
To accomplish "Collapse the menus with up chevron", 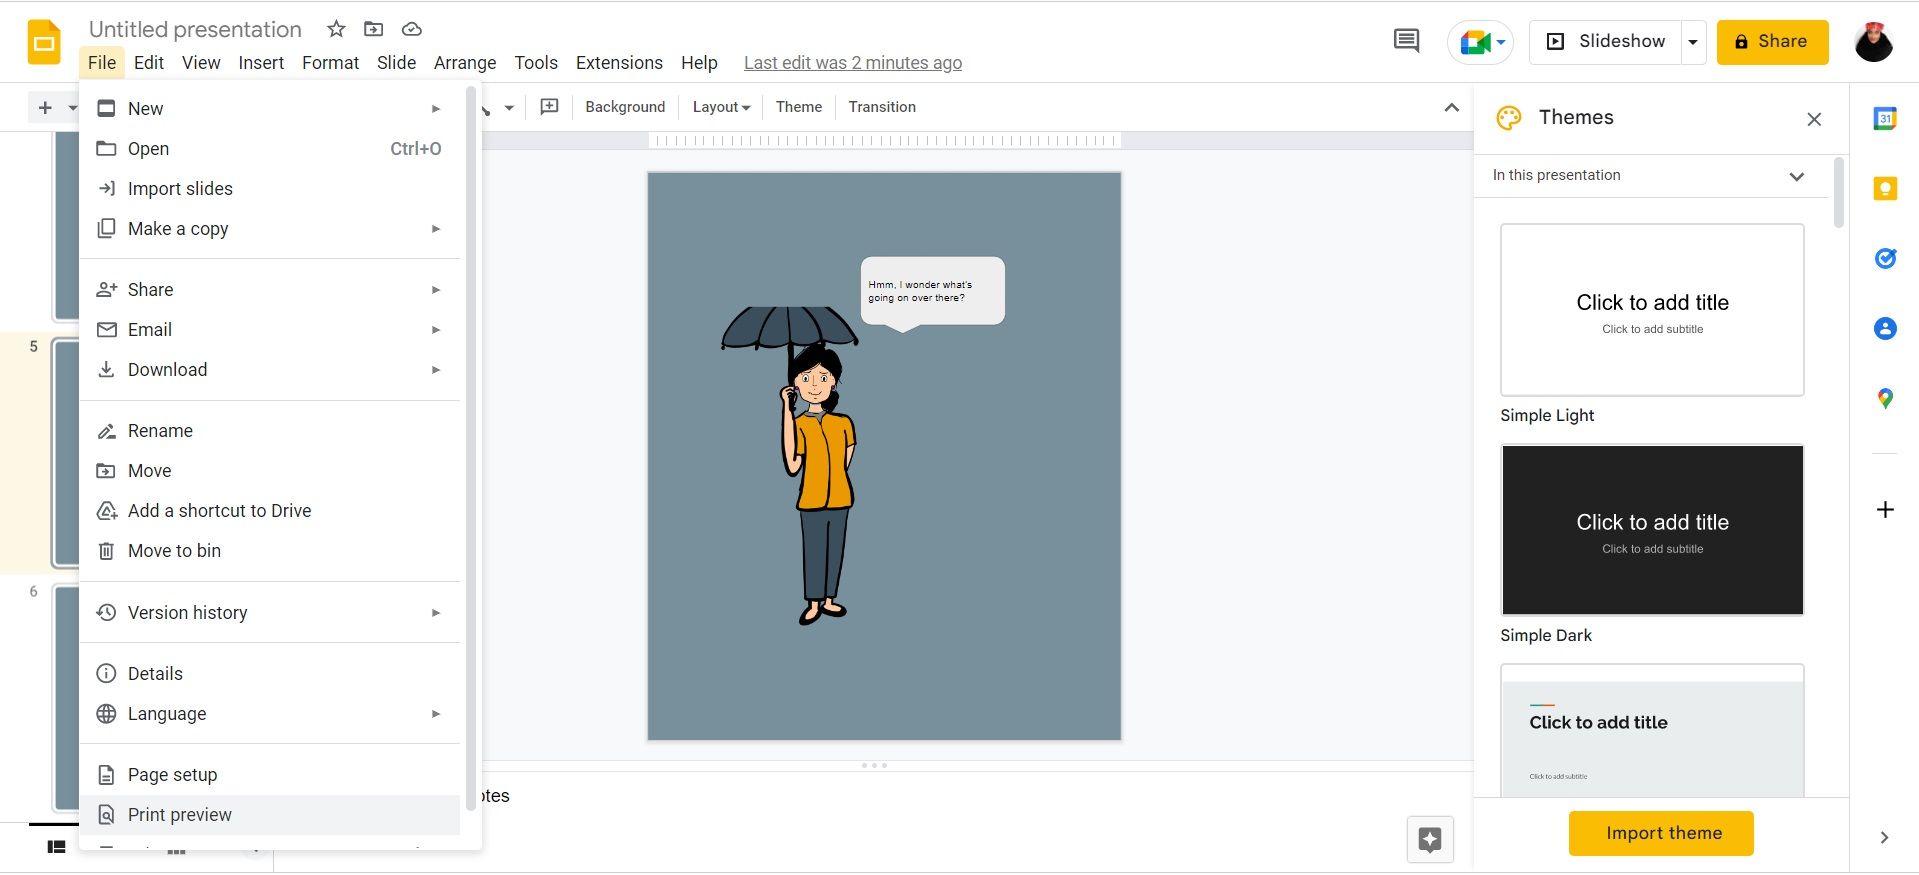I will click(1452, 107).
